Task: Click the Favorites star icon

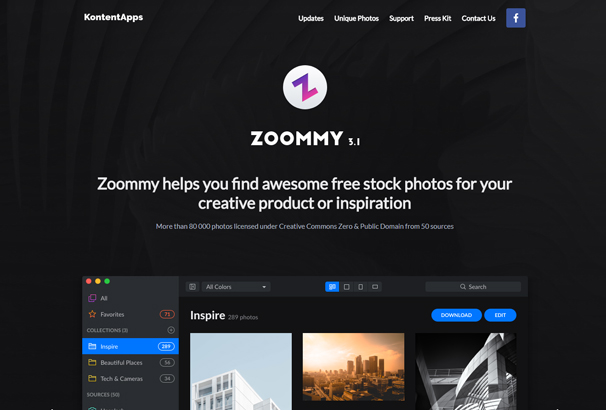Action: [x=92, y=314]
